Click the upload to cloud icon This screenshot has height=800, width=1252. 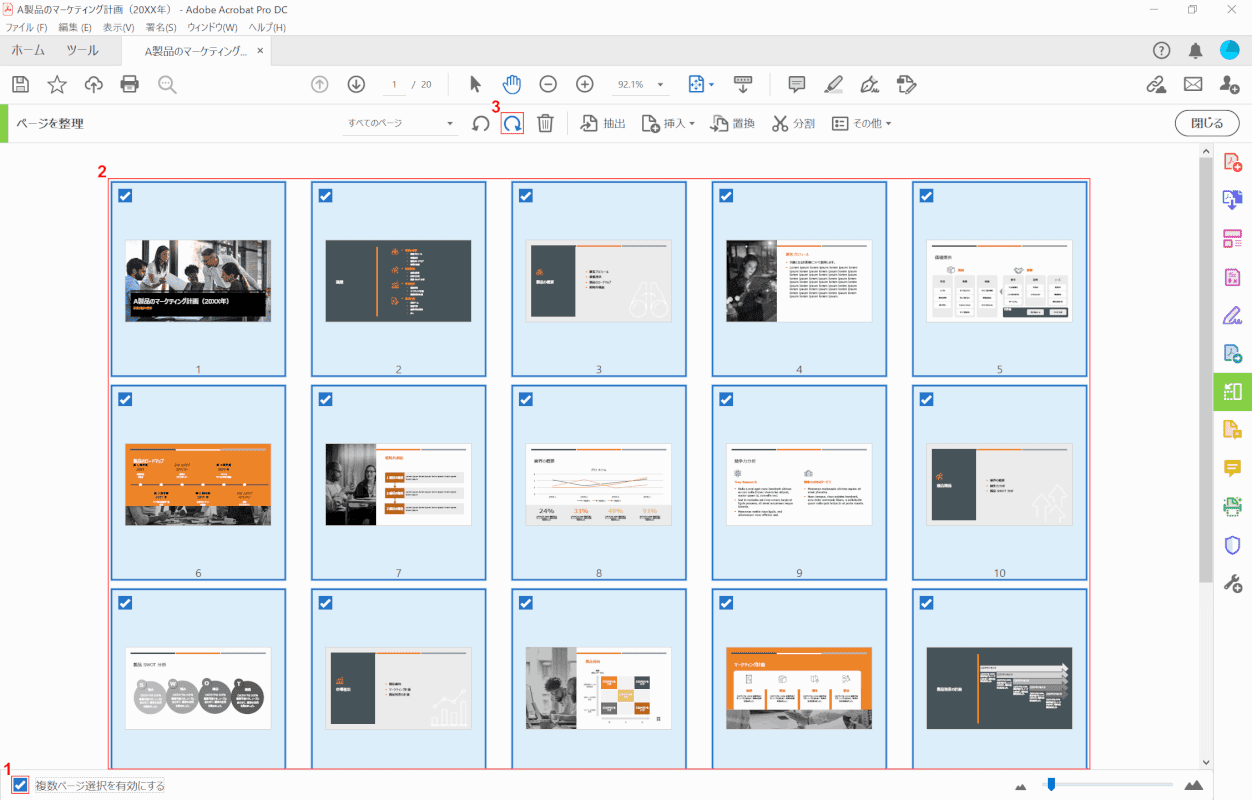[93, 85]
